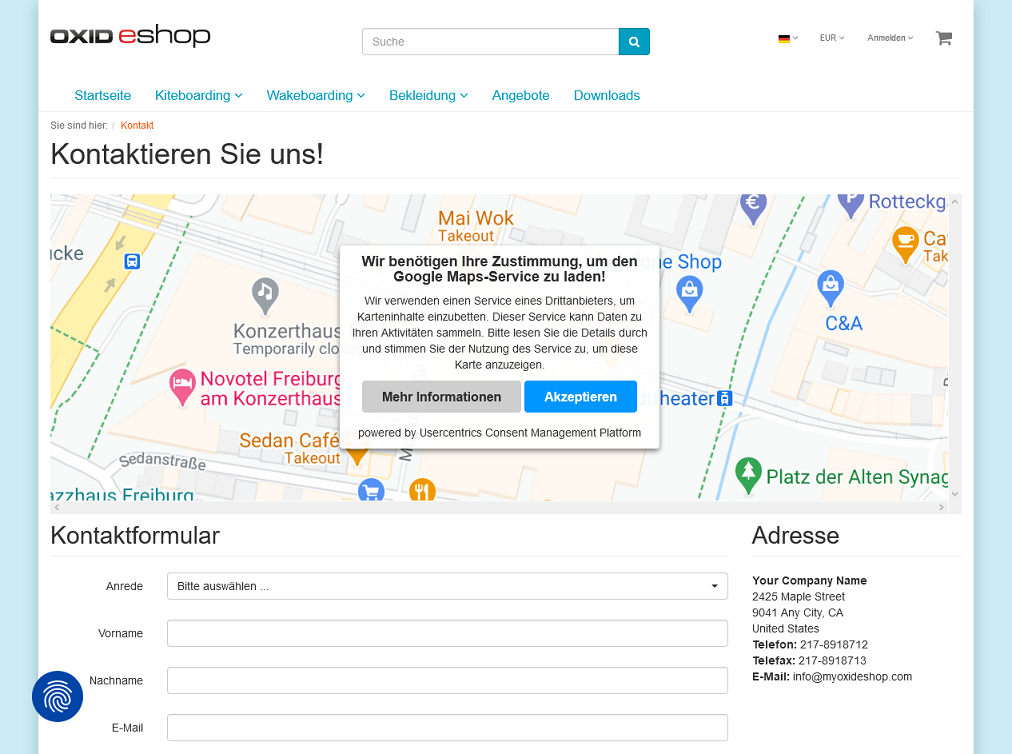Click the map's right scroll arrow
This screenshot has height=754, width=1012.
point(941,507)
